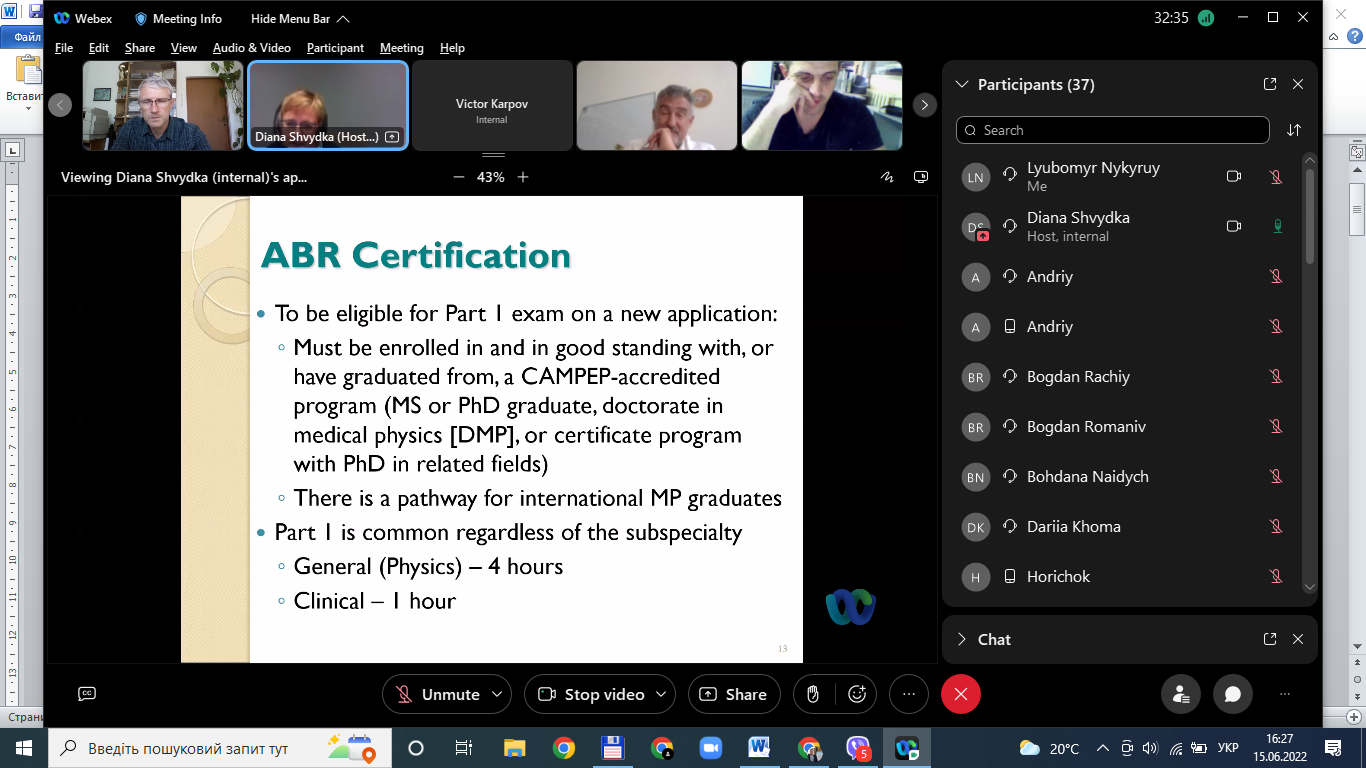The image size is (1366, 768).
Task: Open the participants panel icon
Action: click(x=1181, y=694)
